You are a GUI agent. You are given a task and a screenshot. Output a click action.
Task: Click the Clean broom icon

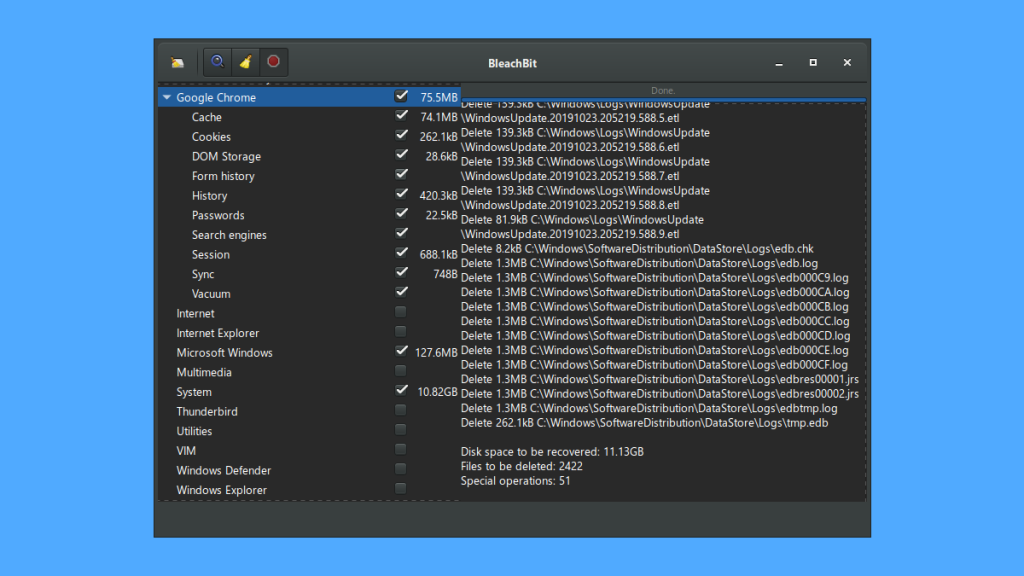click(x=246, y=62)
